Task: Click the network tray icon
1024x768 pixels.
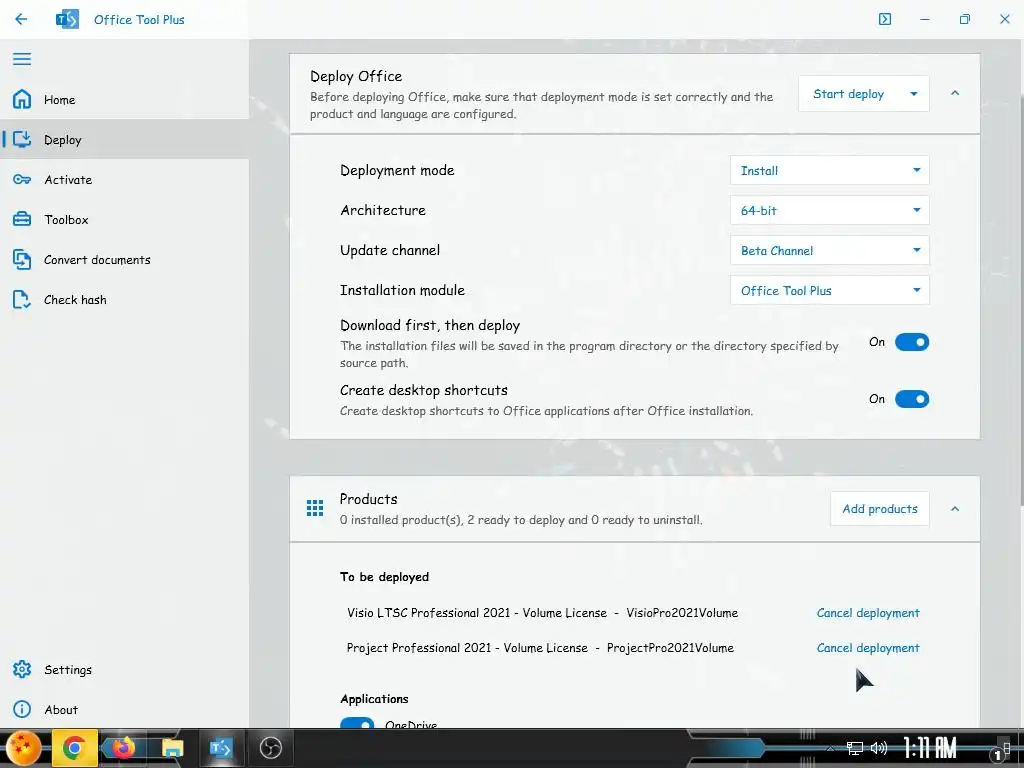Action: (x=854, y=748)
